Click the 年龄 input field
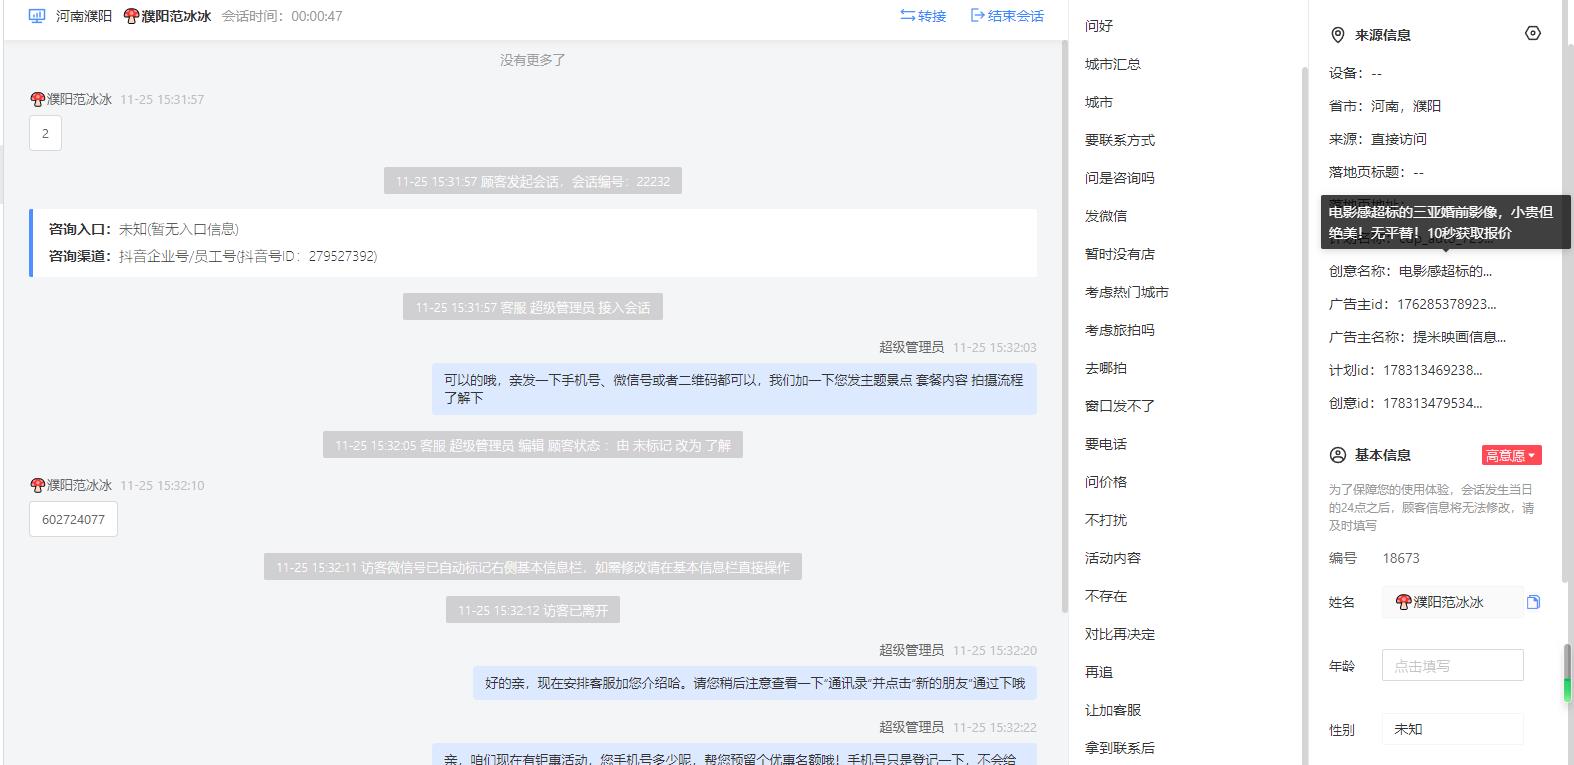Viewport: 1574px width, 765px height. point(1452,665)
